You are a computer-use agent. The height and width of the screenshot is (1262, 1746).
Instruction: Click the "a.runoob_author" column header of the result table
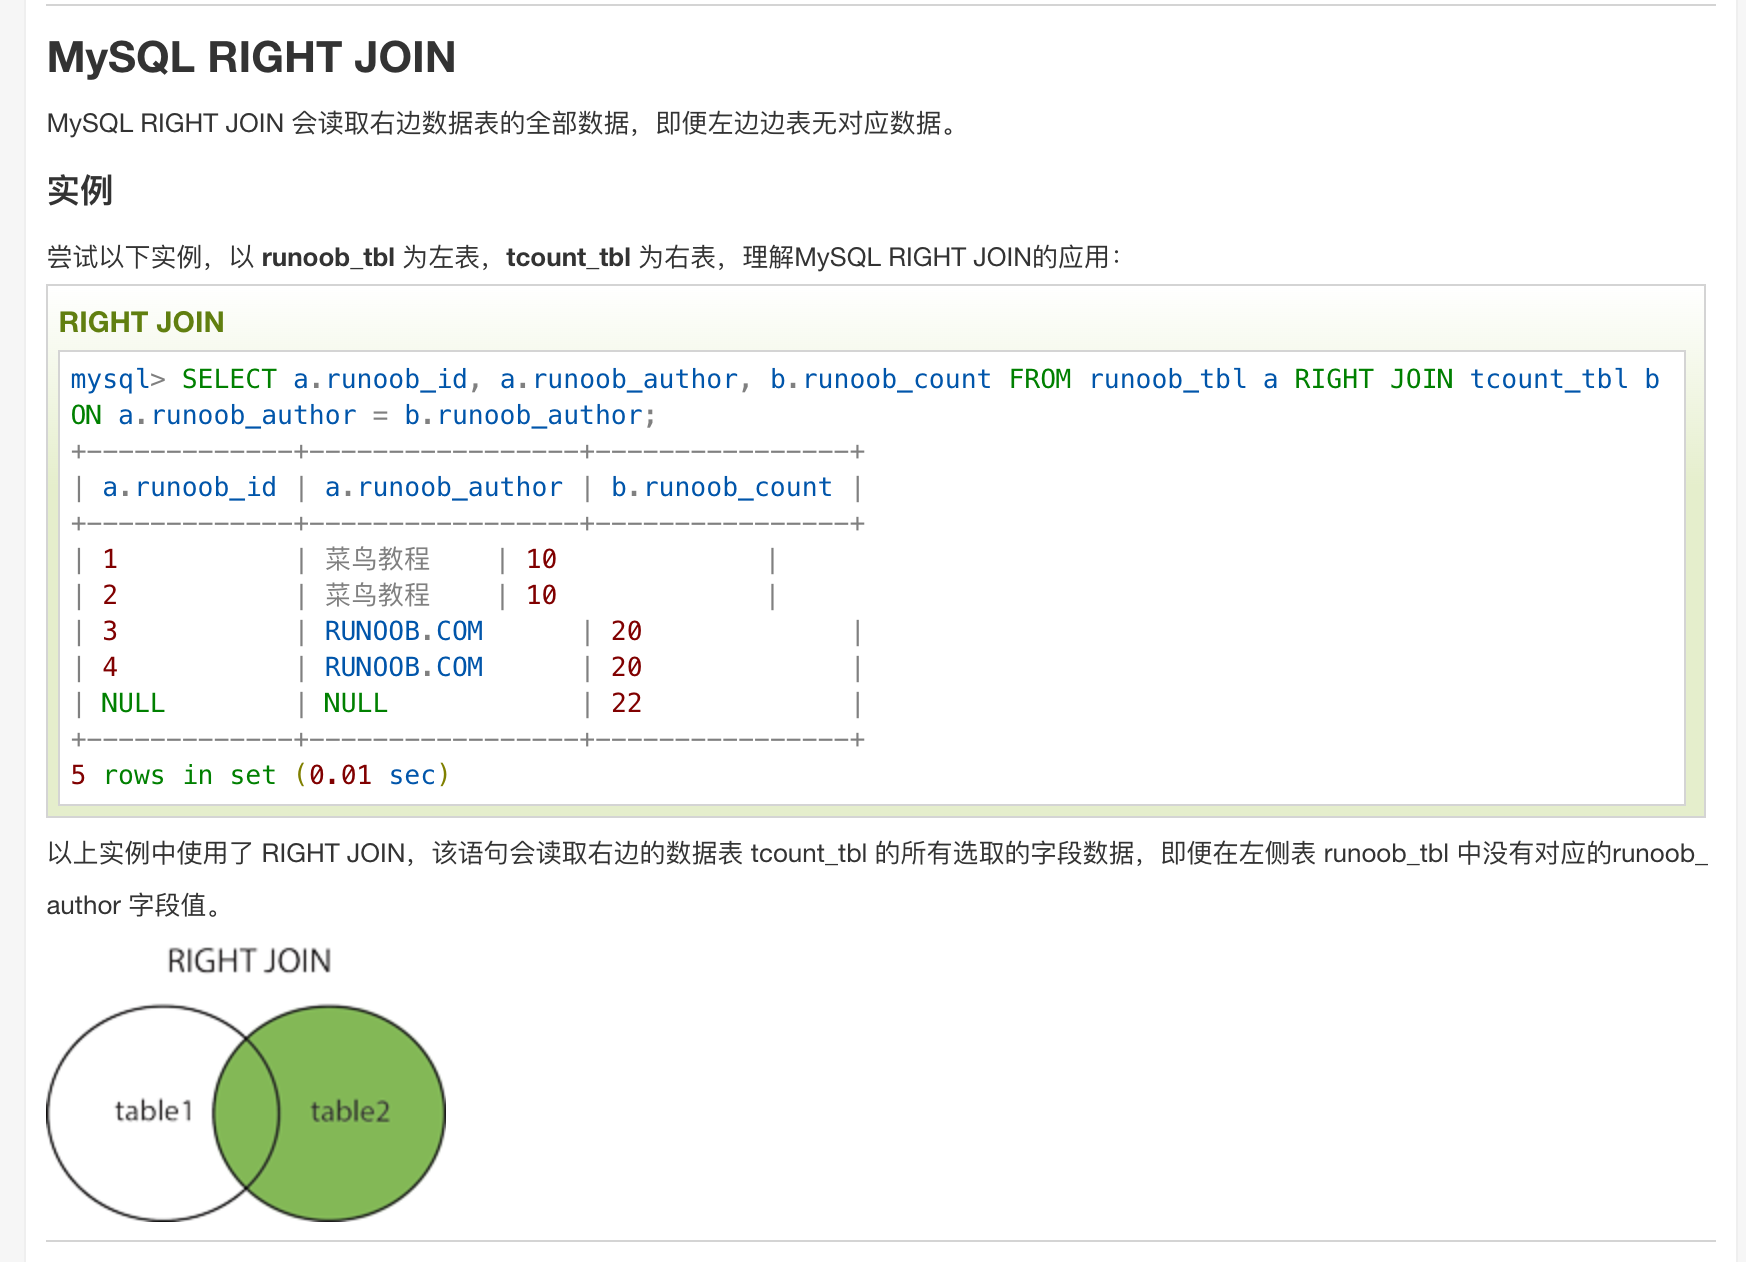pyautogui.click(x=443, y=488)
